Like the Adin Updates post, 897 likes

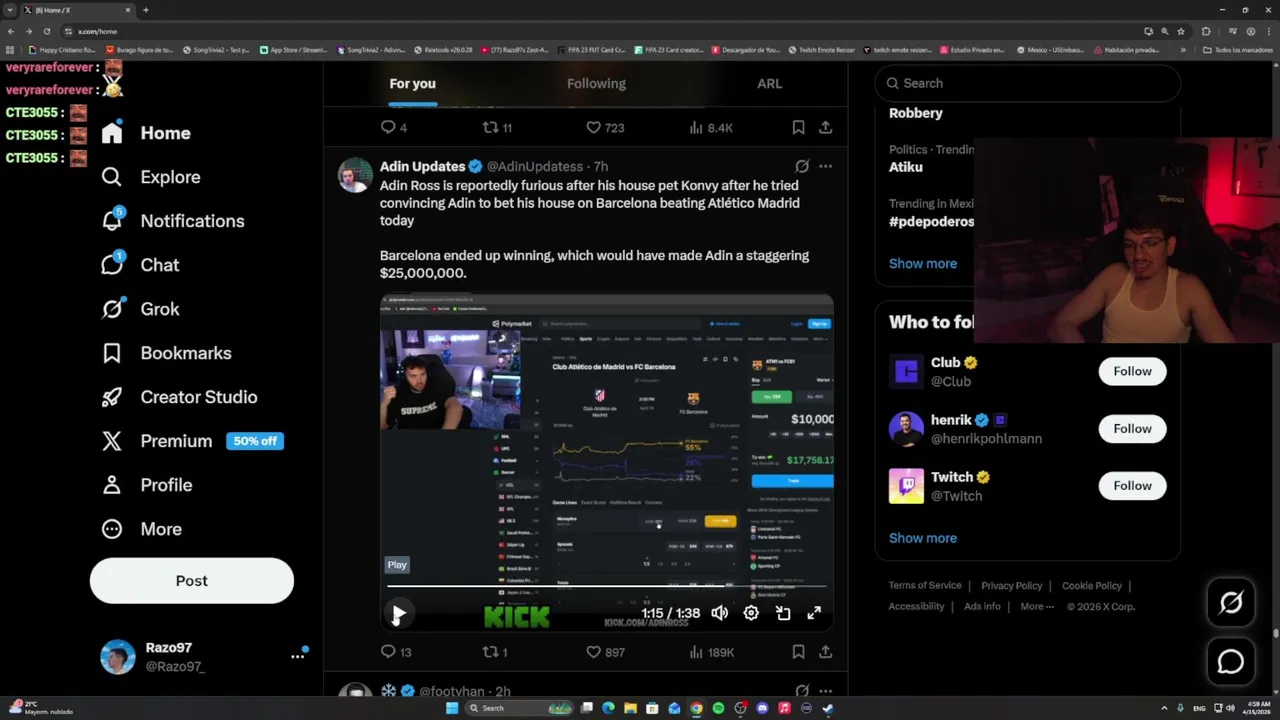coord(604,652)
